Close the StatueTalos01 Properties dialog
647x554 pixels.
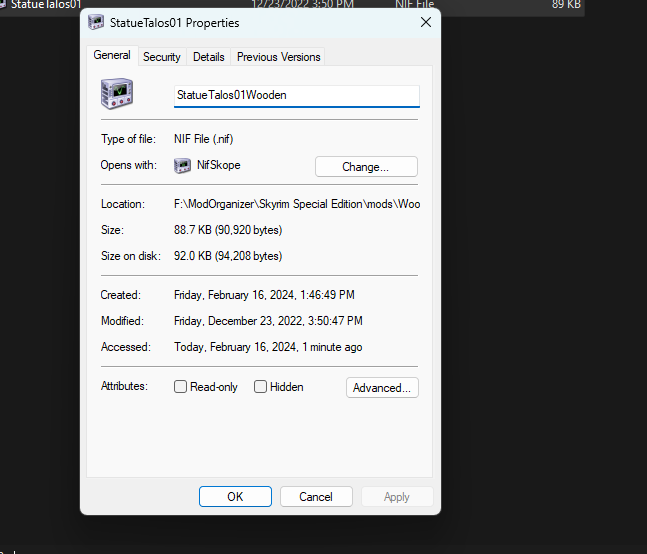click(426, 22)
